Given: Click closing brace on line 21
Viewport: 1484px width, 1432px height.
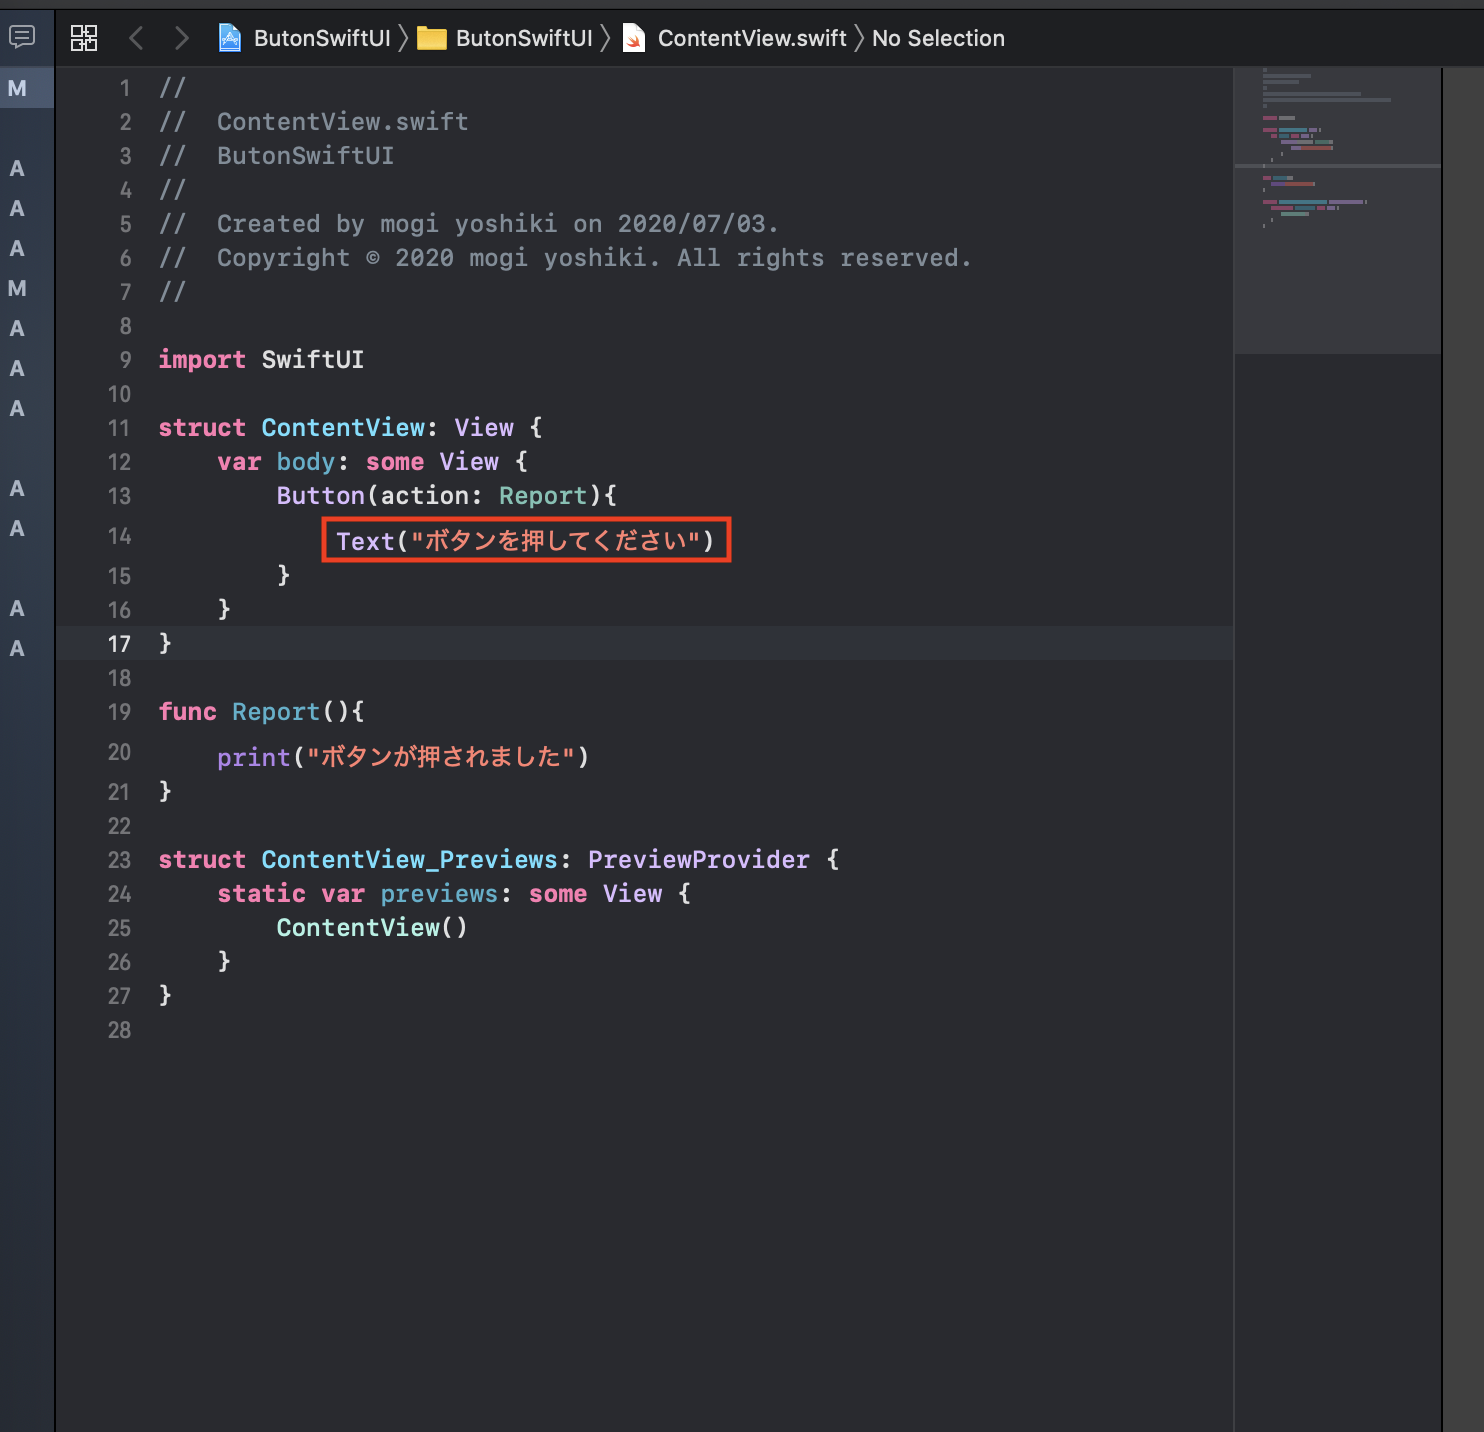Looking at the screenshot, I should [165, 791].
